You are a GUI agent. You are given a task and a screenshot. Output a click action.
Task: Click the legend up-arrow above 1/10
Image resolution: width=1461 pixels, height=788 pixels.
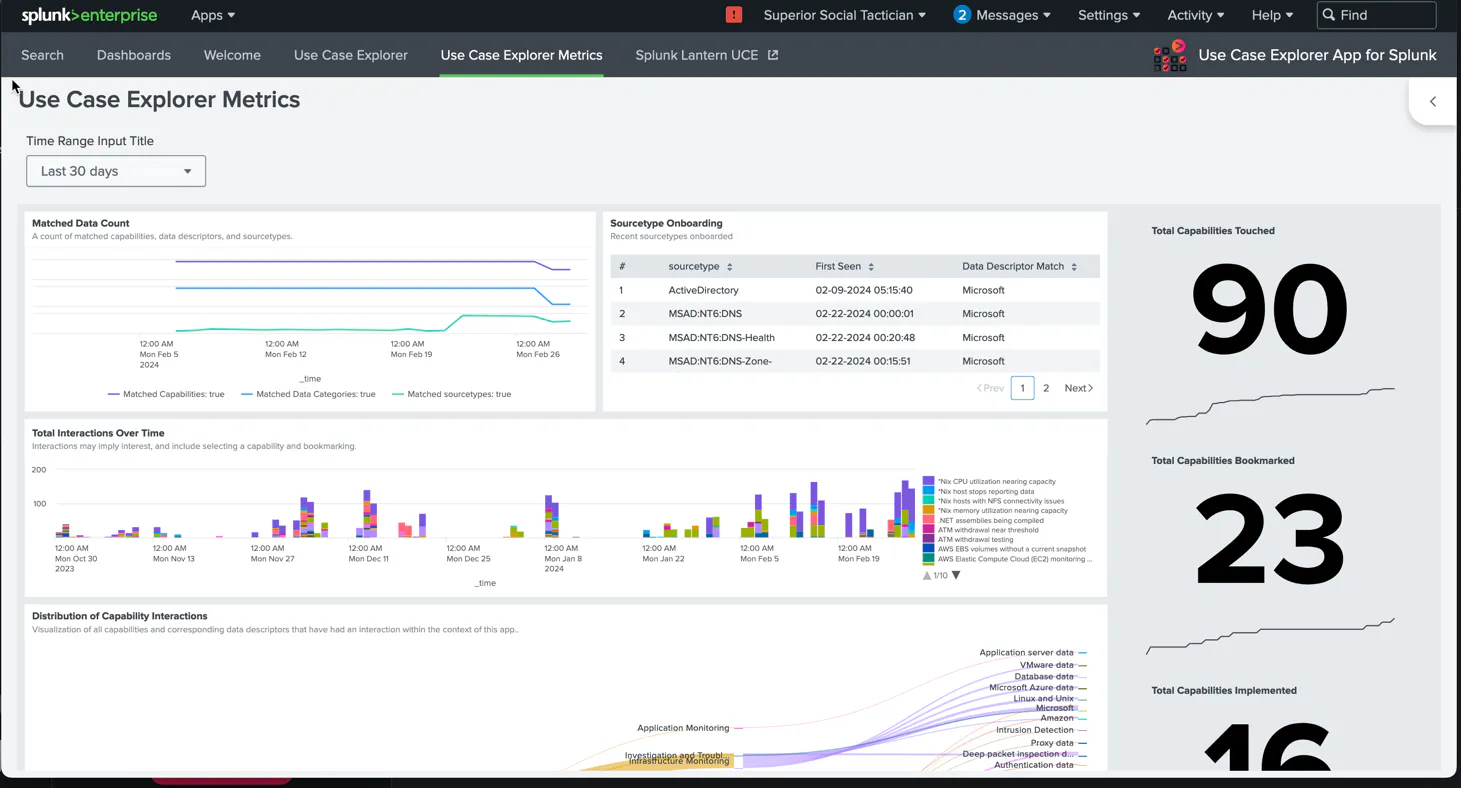point(926,575)
